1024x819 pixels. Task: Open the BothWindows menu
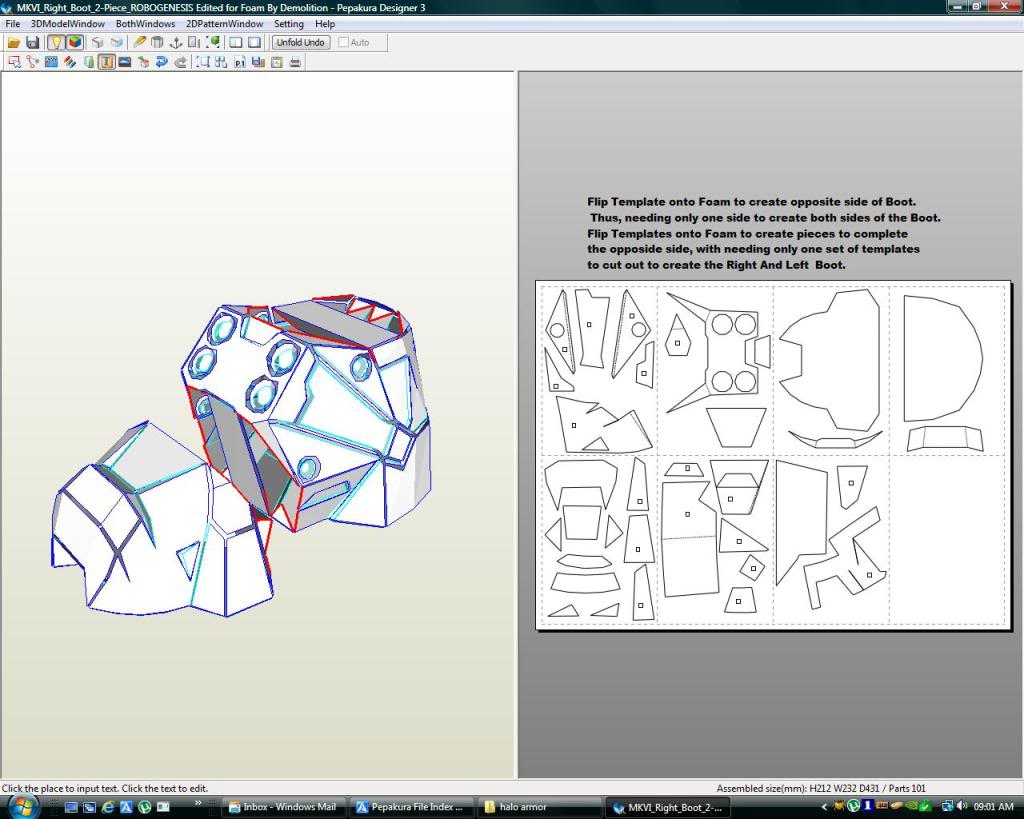click(x=145, y=24)
